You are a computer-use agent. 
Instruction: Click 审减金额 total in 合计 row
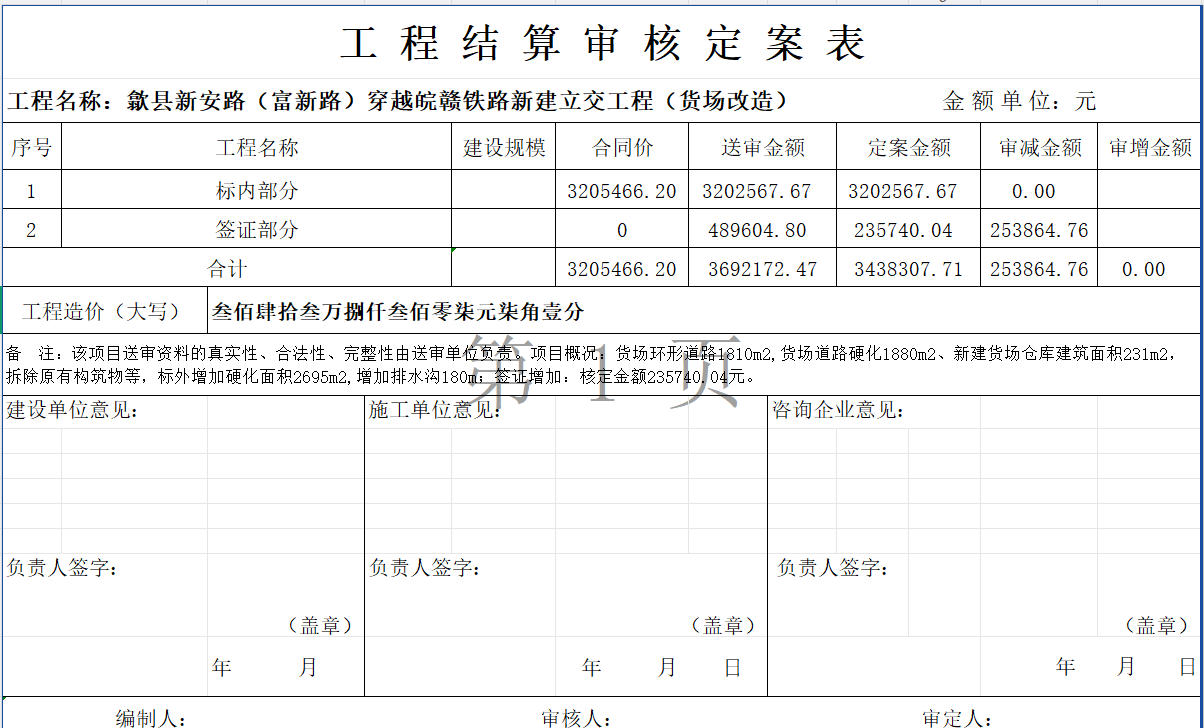pyautogui.click(x=1040, y=268)
